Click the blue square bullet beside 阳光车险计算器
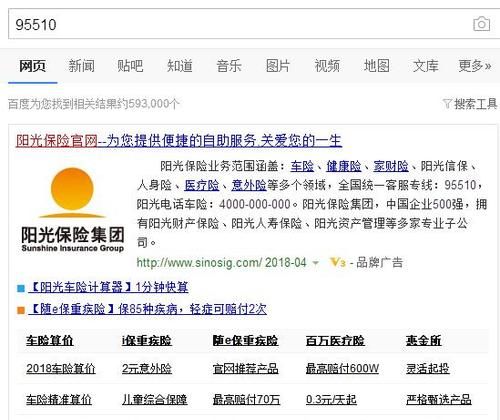 tap(21, 288)
